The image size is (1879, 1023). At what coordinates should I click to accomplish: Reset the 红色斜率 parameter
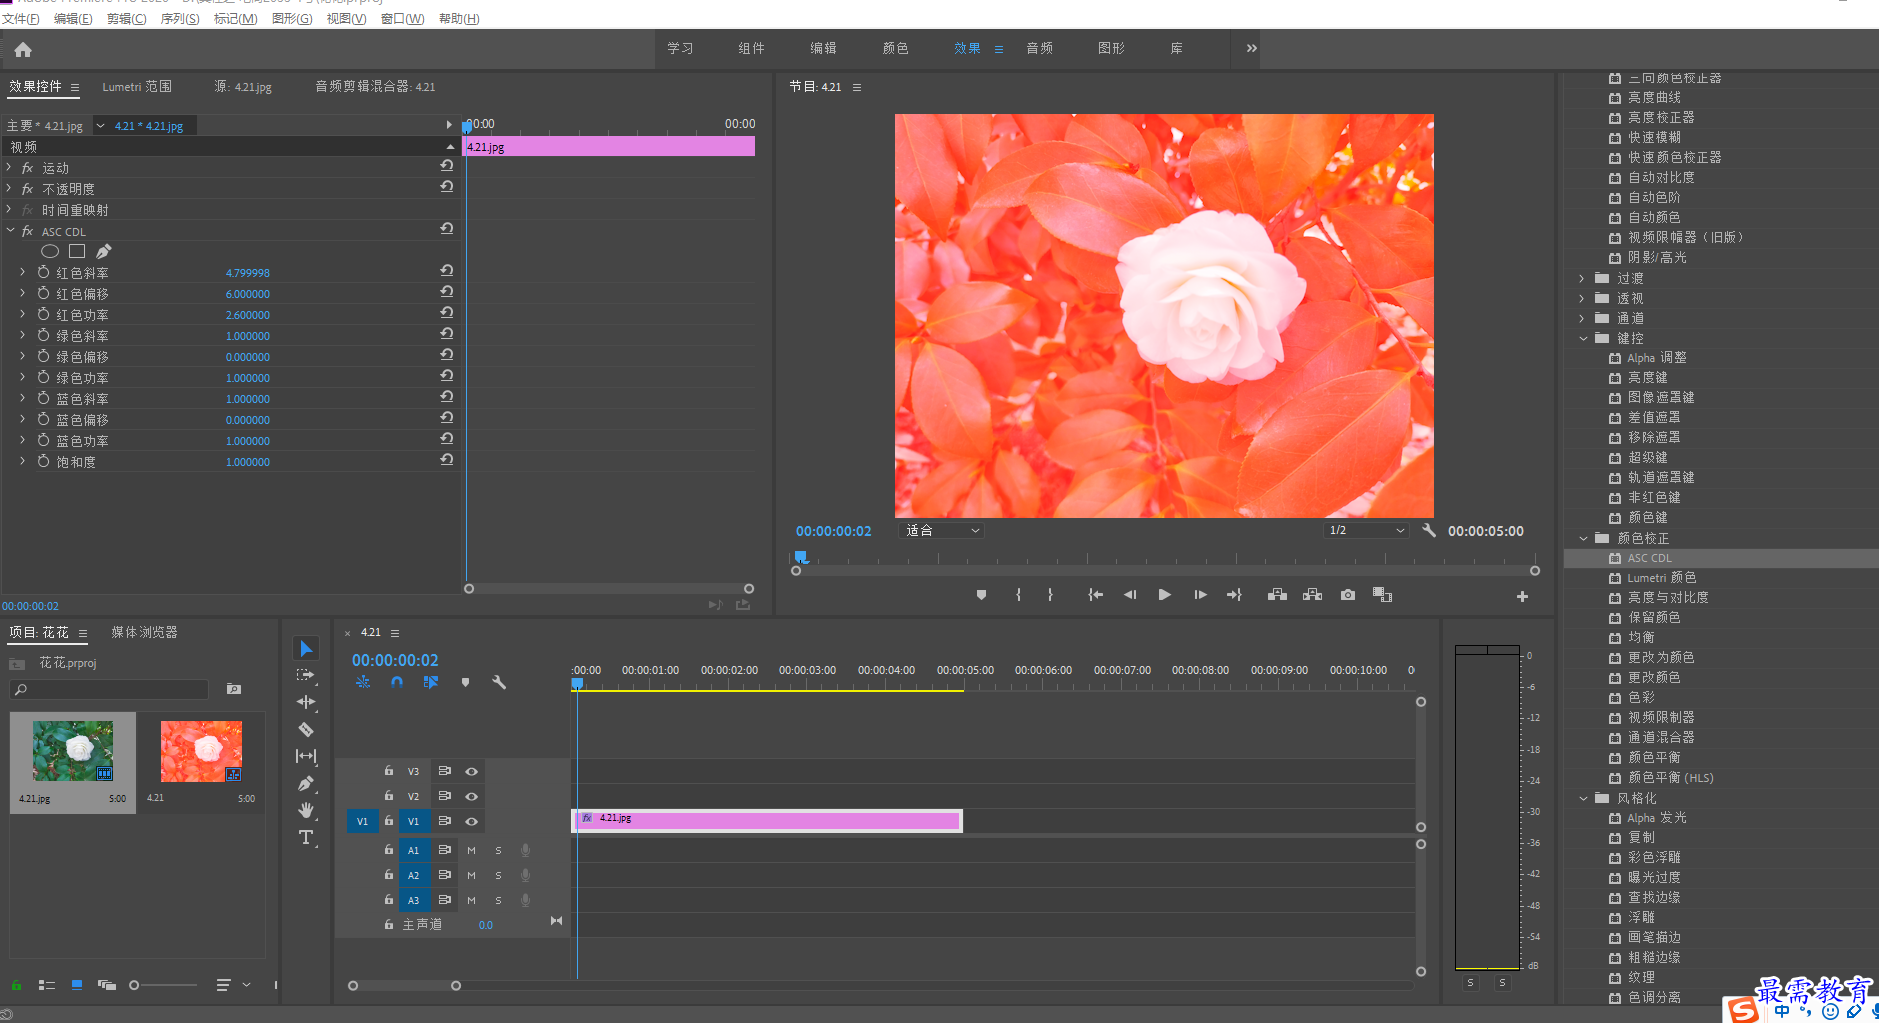point(447,271)
